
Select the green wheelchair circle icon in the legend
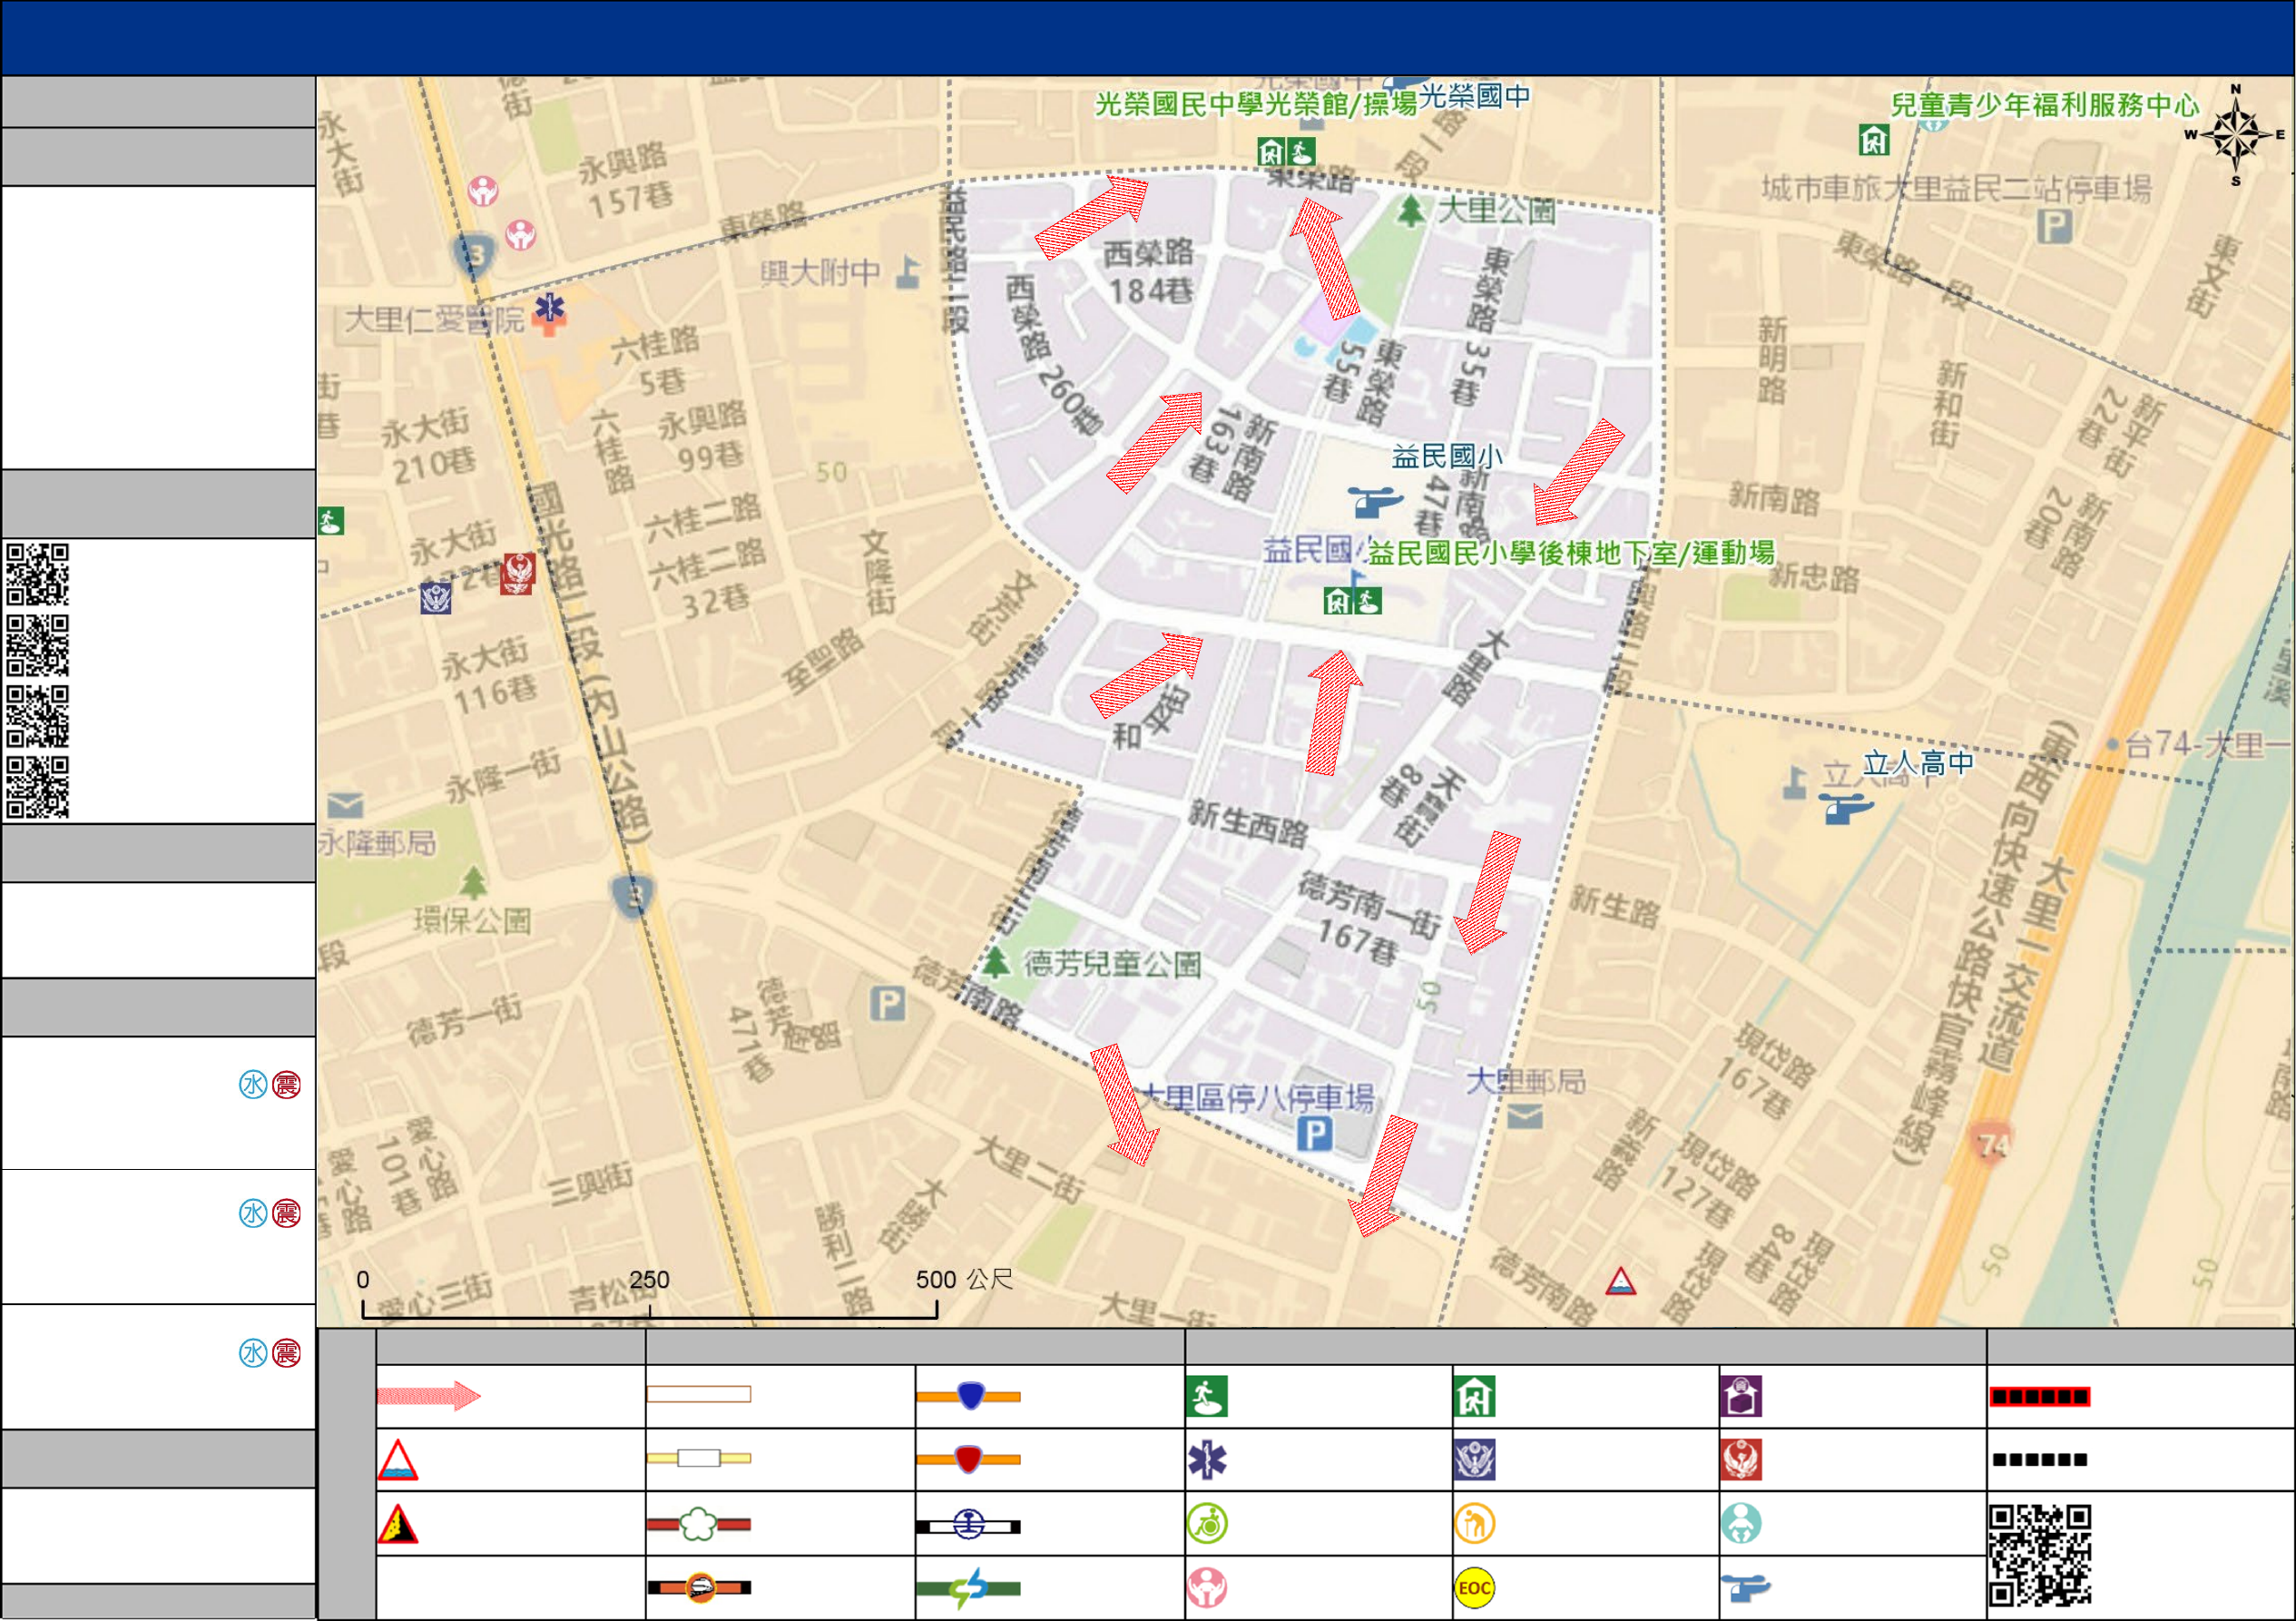coord(1207,1524)
